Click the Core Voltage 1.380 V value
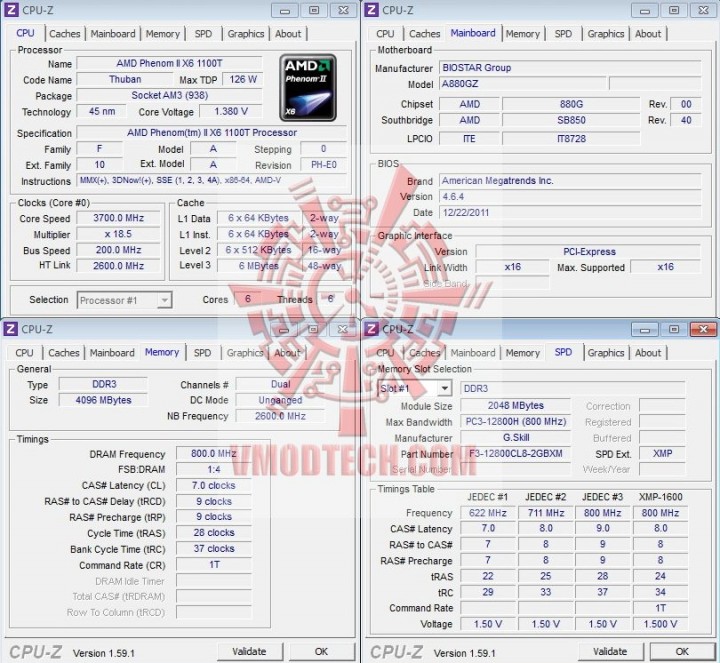Screen dimensions: 720x663 [231, 112]
